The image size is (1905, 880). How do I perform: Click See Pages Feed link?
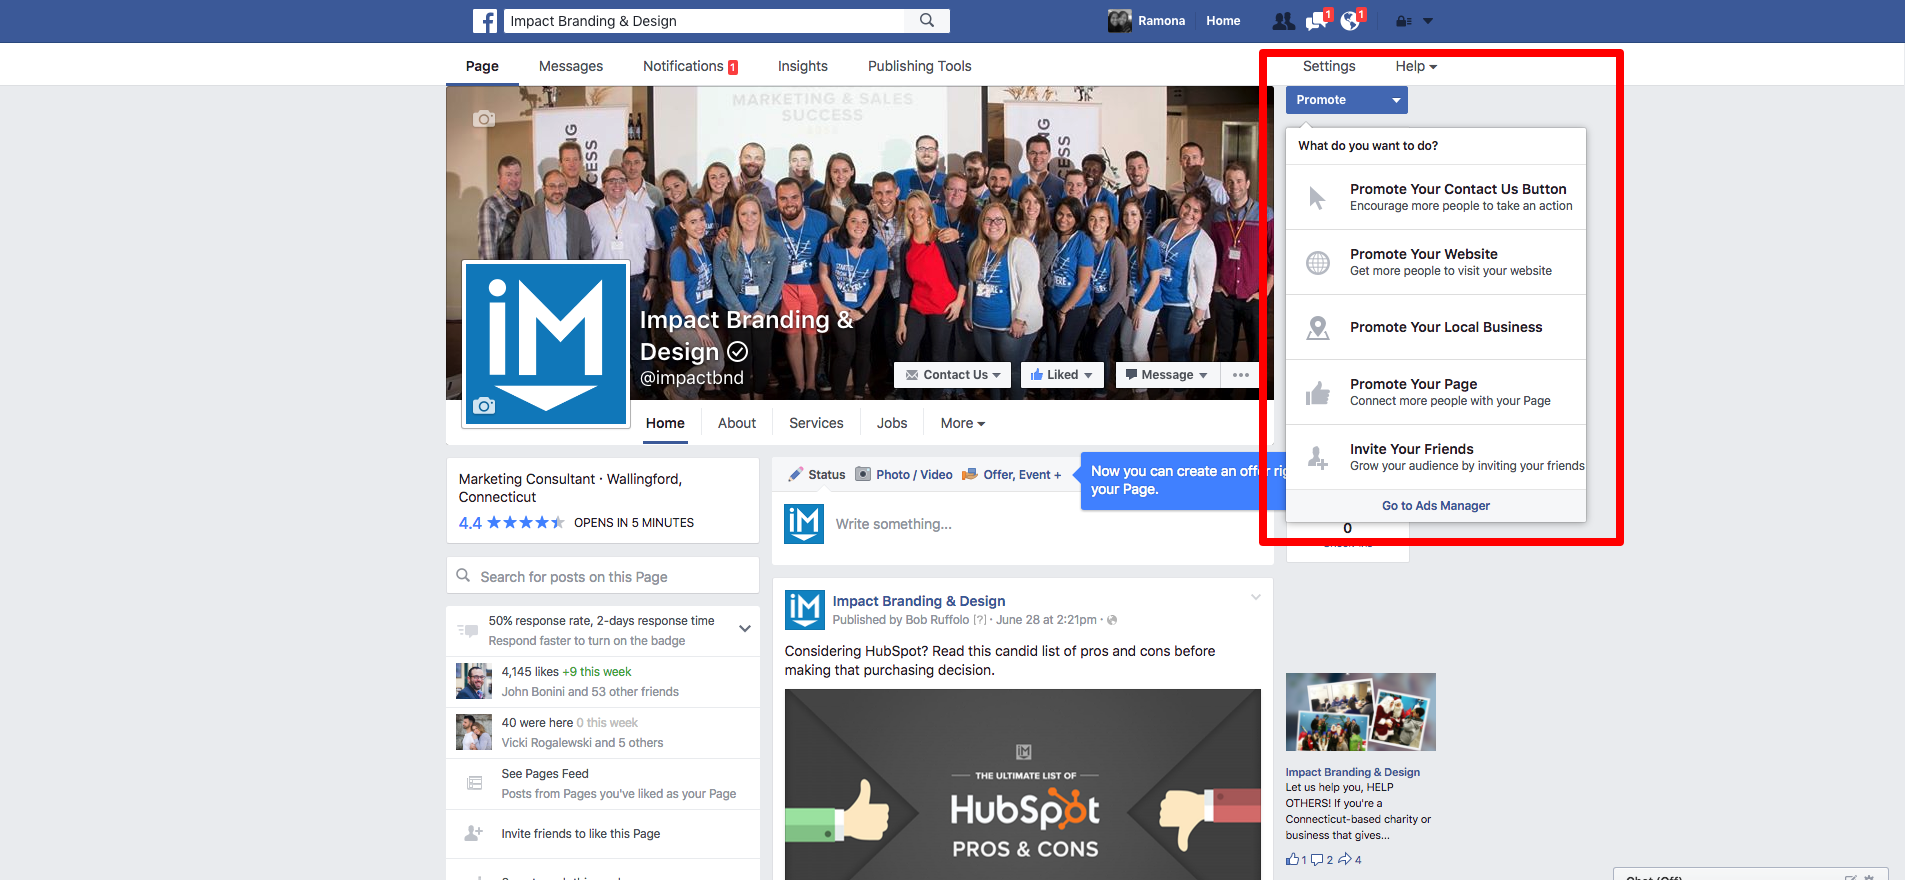coord(545,774)
